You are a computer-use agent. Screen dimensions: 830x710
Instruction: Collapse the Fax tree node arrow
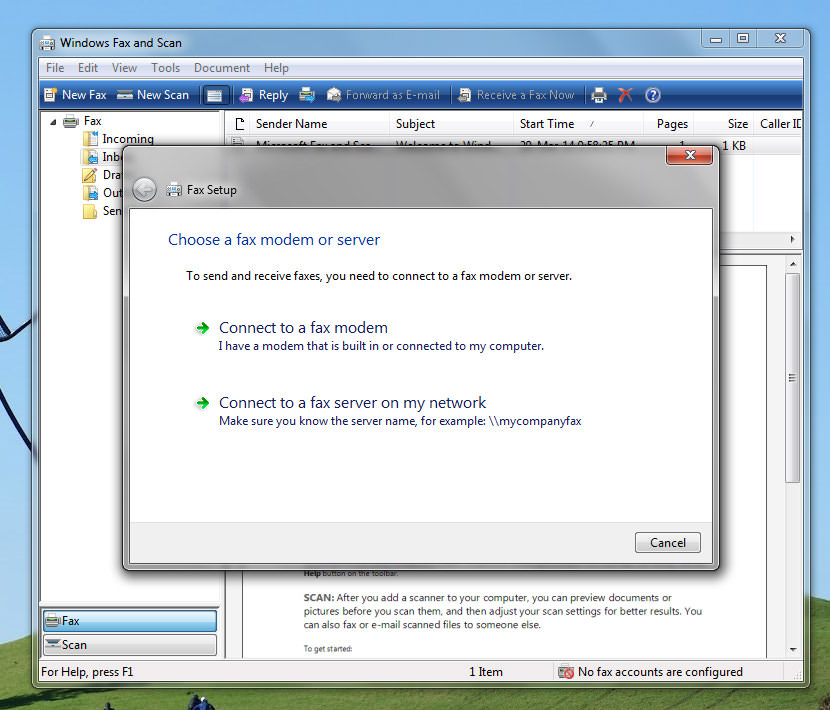[53, 122]
